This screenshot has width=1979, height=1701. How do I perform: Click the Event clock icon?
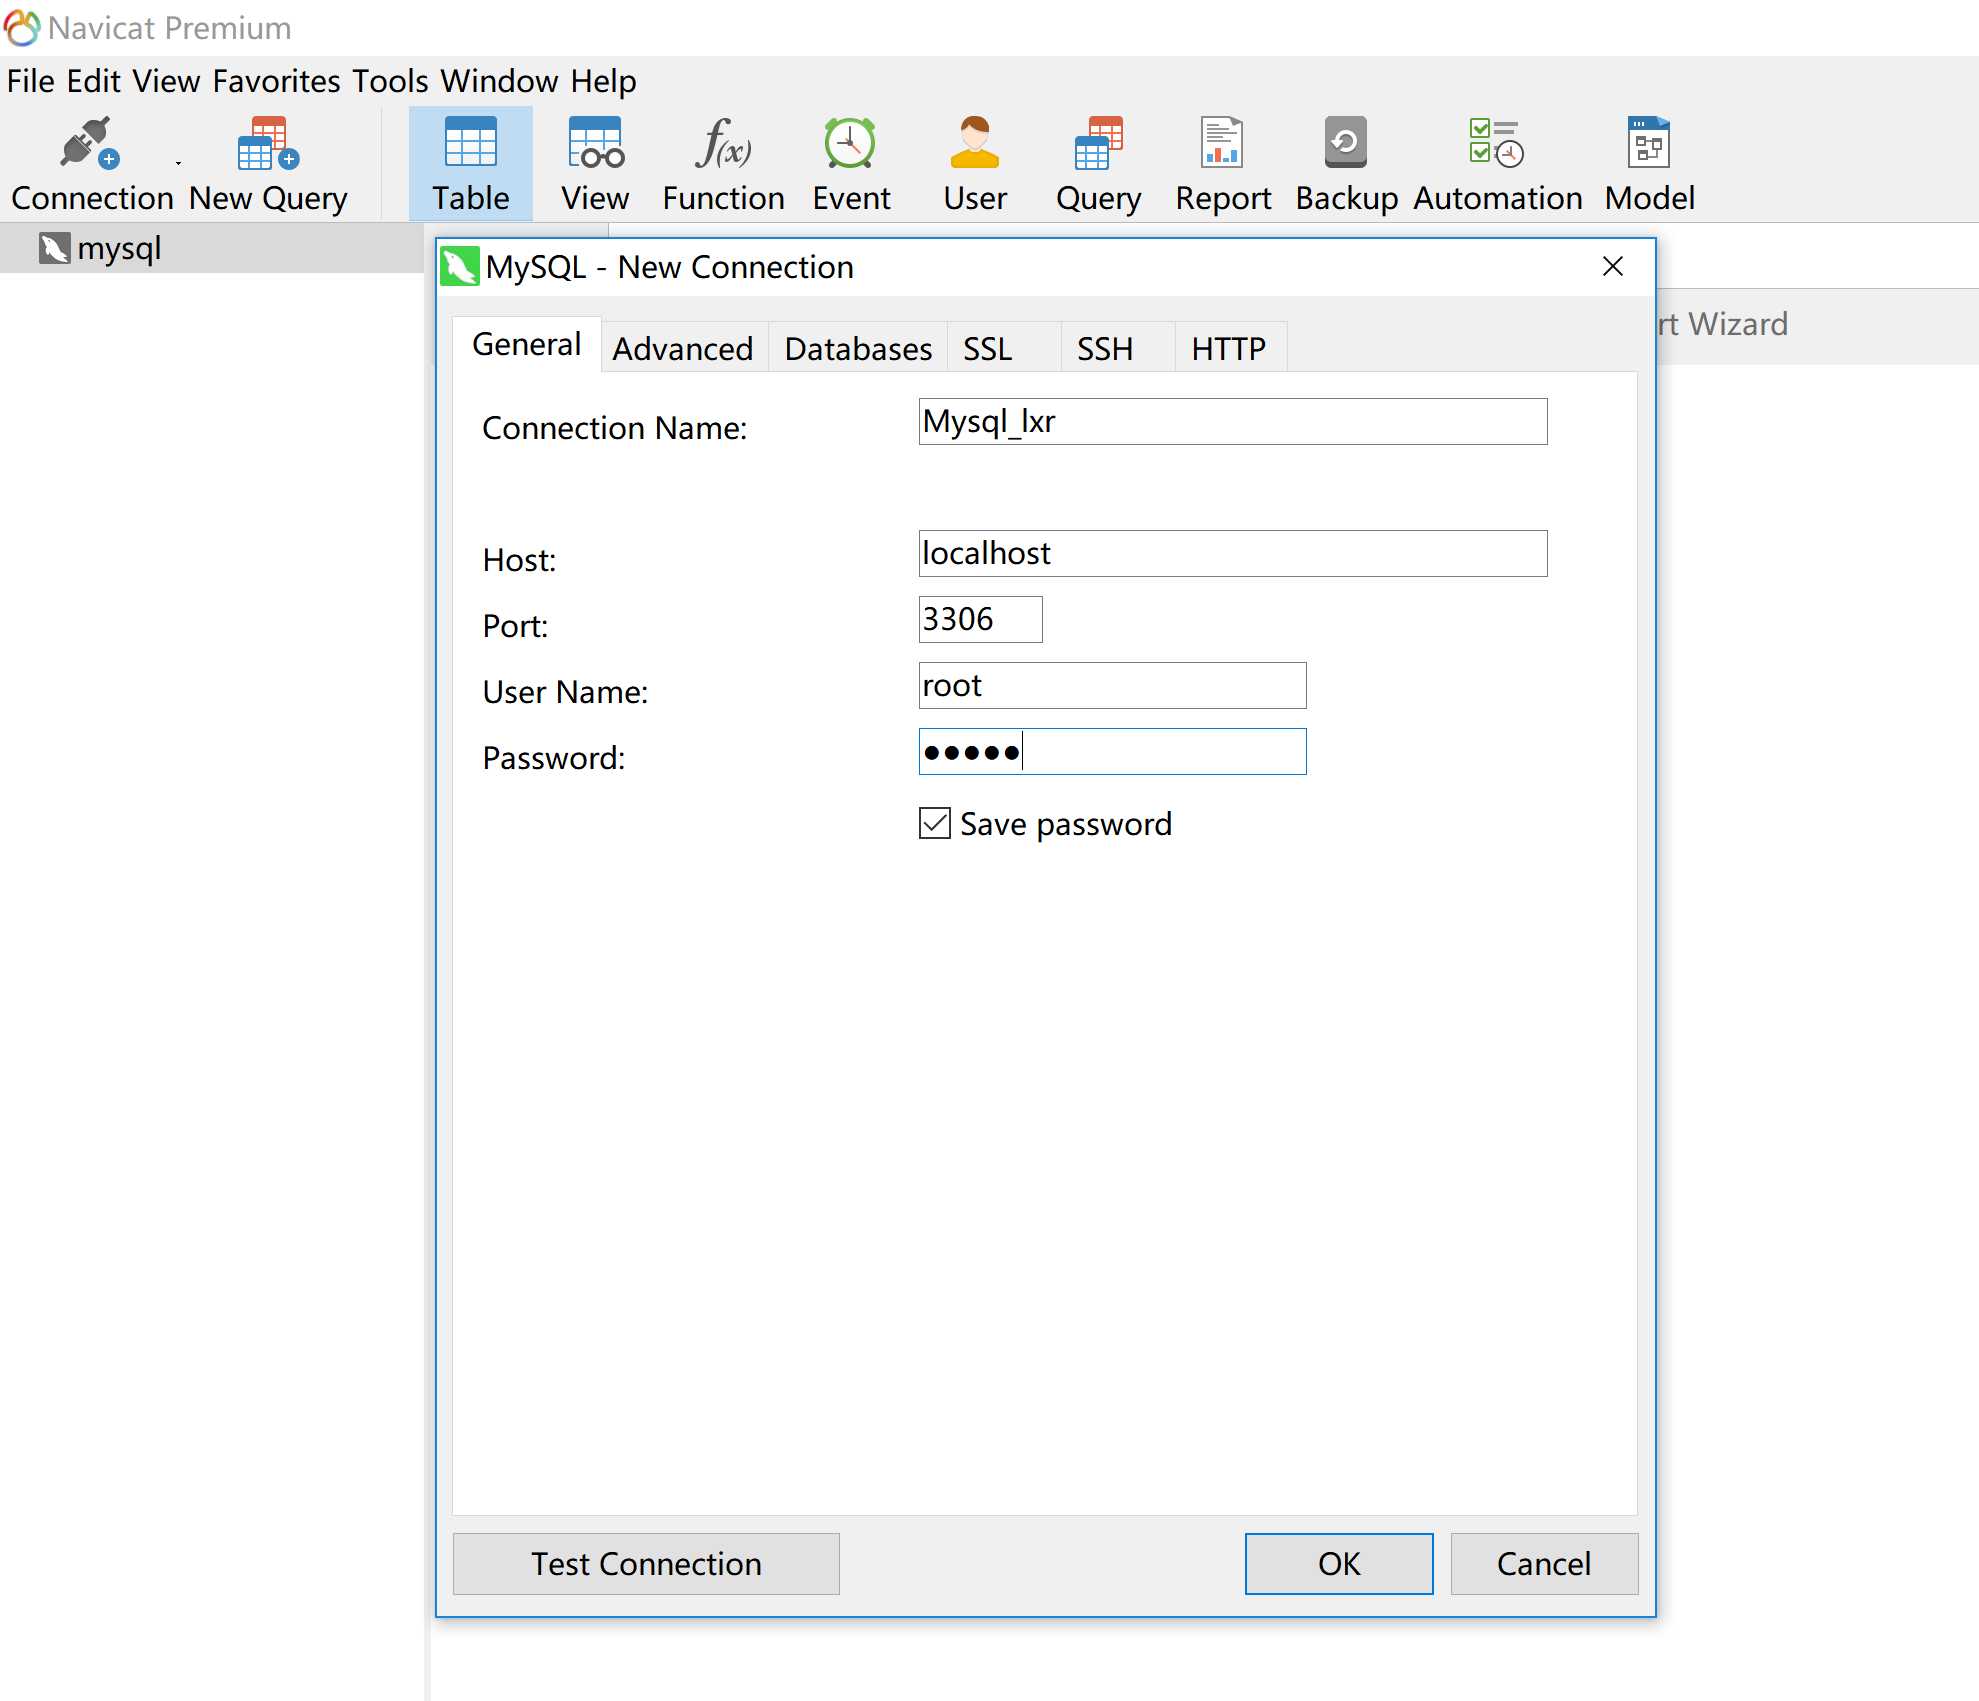tap(850, 143)
